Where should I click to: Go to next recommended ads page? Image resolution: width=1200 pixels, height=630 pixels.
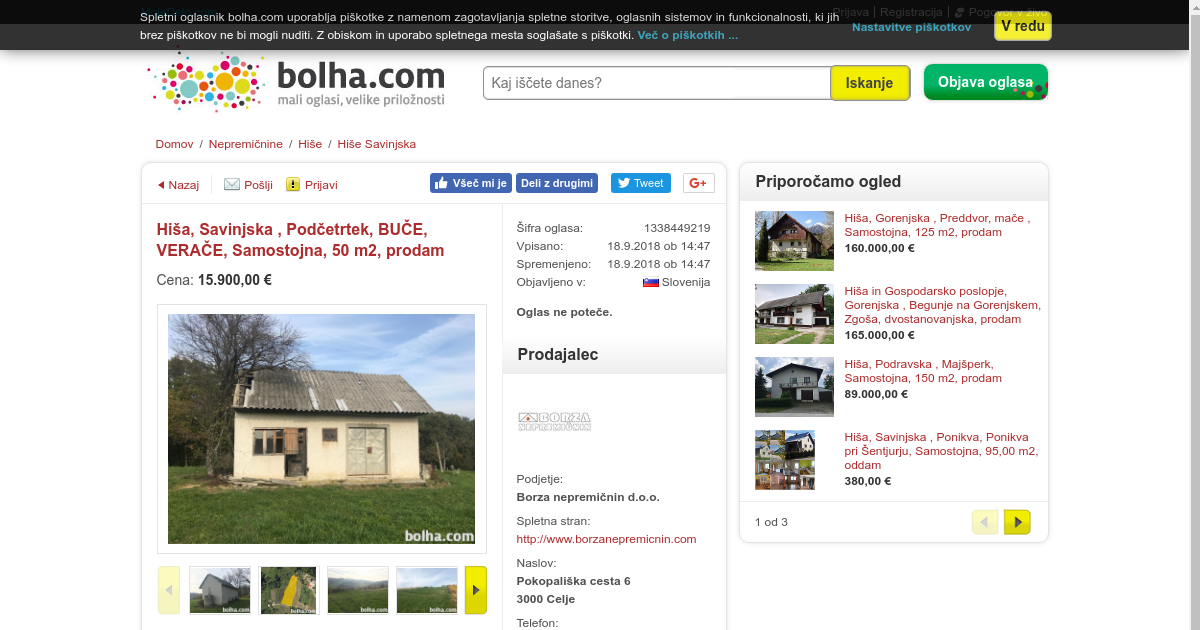(x=1017, y=522)
